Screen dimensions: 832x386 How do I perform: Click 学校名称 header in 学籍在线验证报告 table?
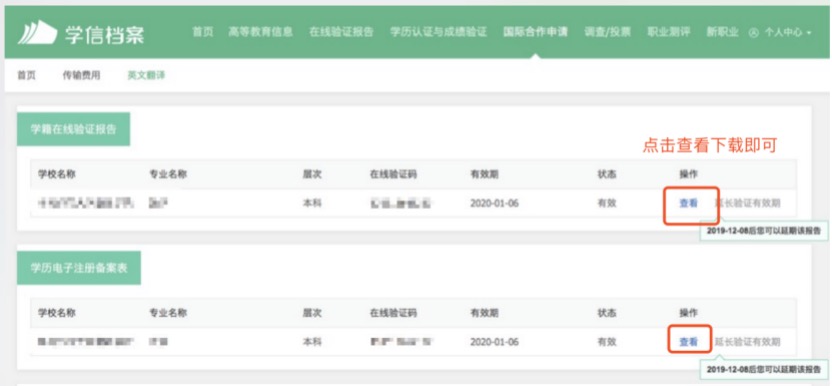[x=57, y=174]
